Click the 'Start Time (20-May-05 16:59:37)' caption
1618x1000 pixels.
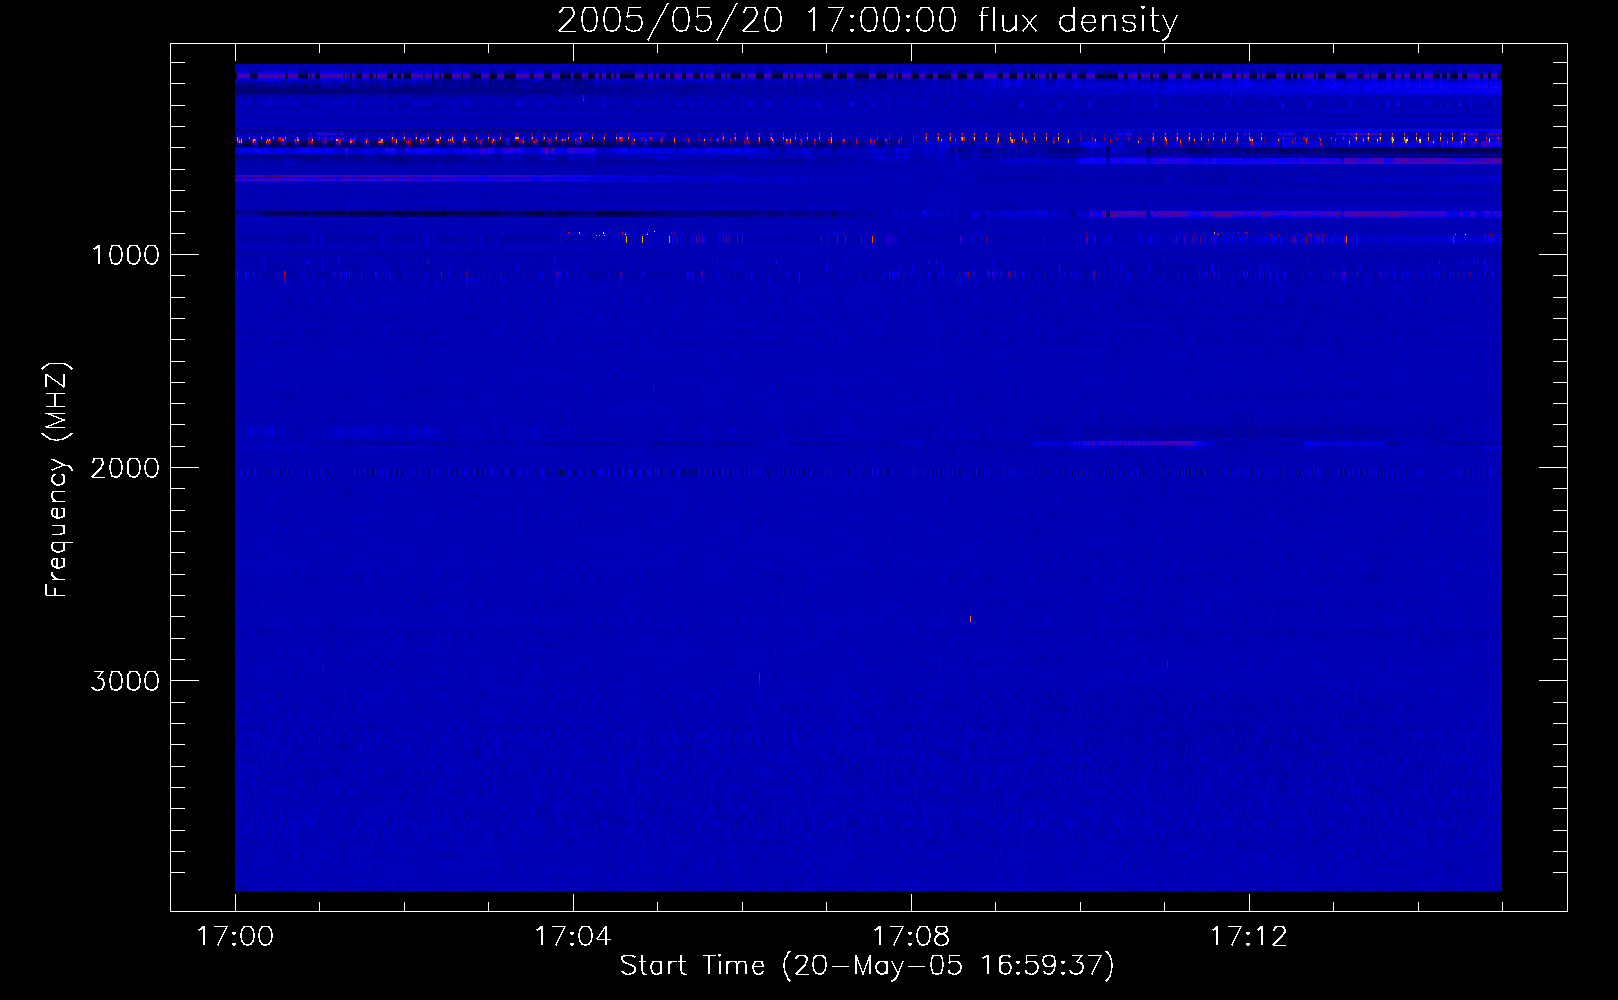pyautogui.click(x=867, y=966)
